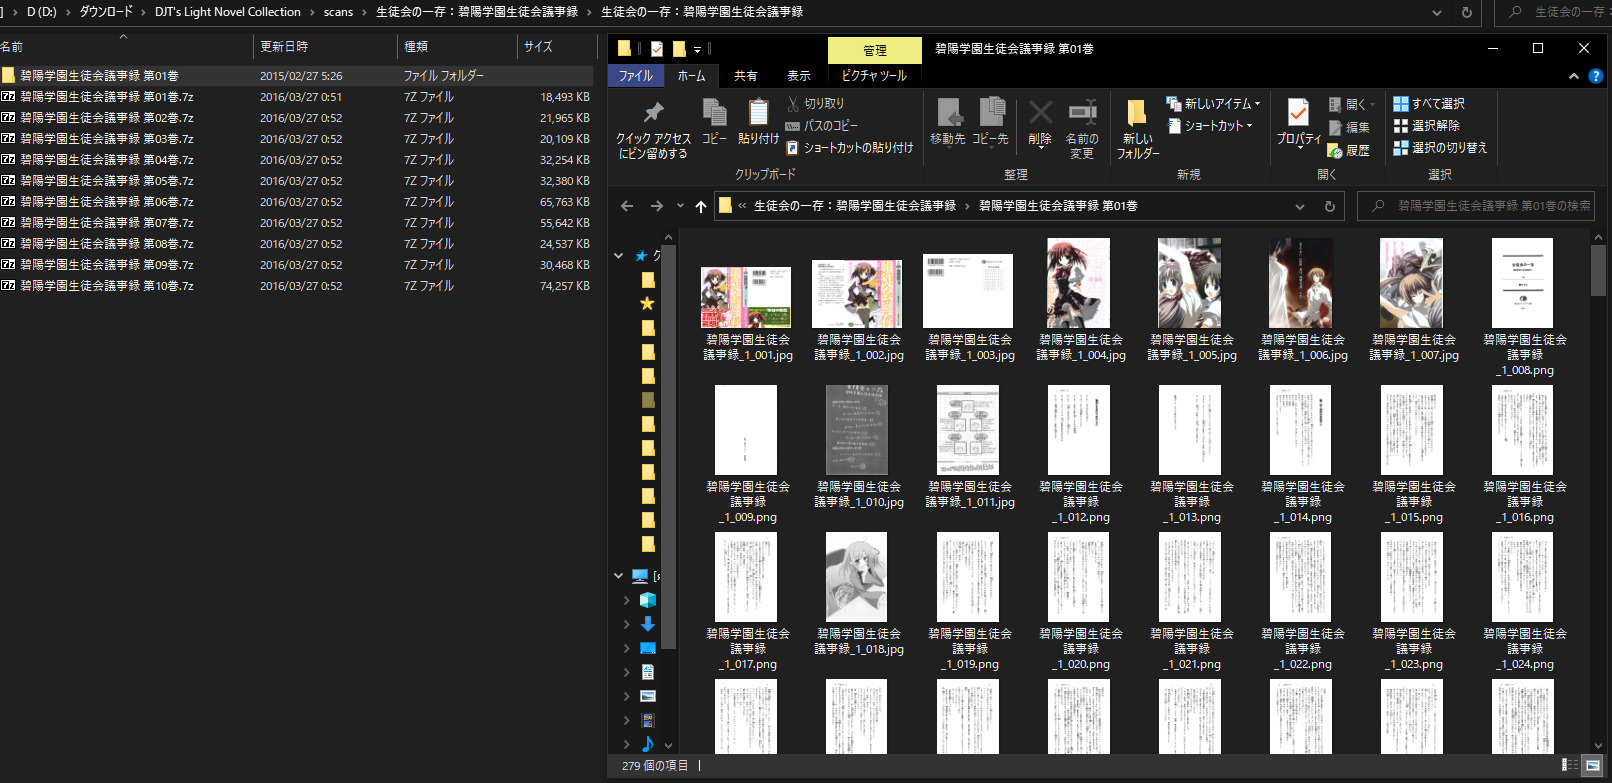Switch to large thumbnails view in status bar
1612x783 pixels.
pos(1590,765)
